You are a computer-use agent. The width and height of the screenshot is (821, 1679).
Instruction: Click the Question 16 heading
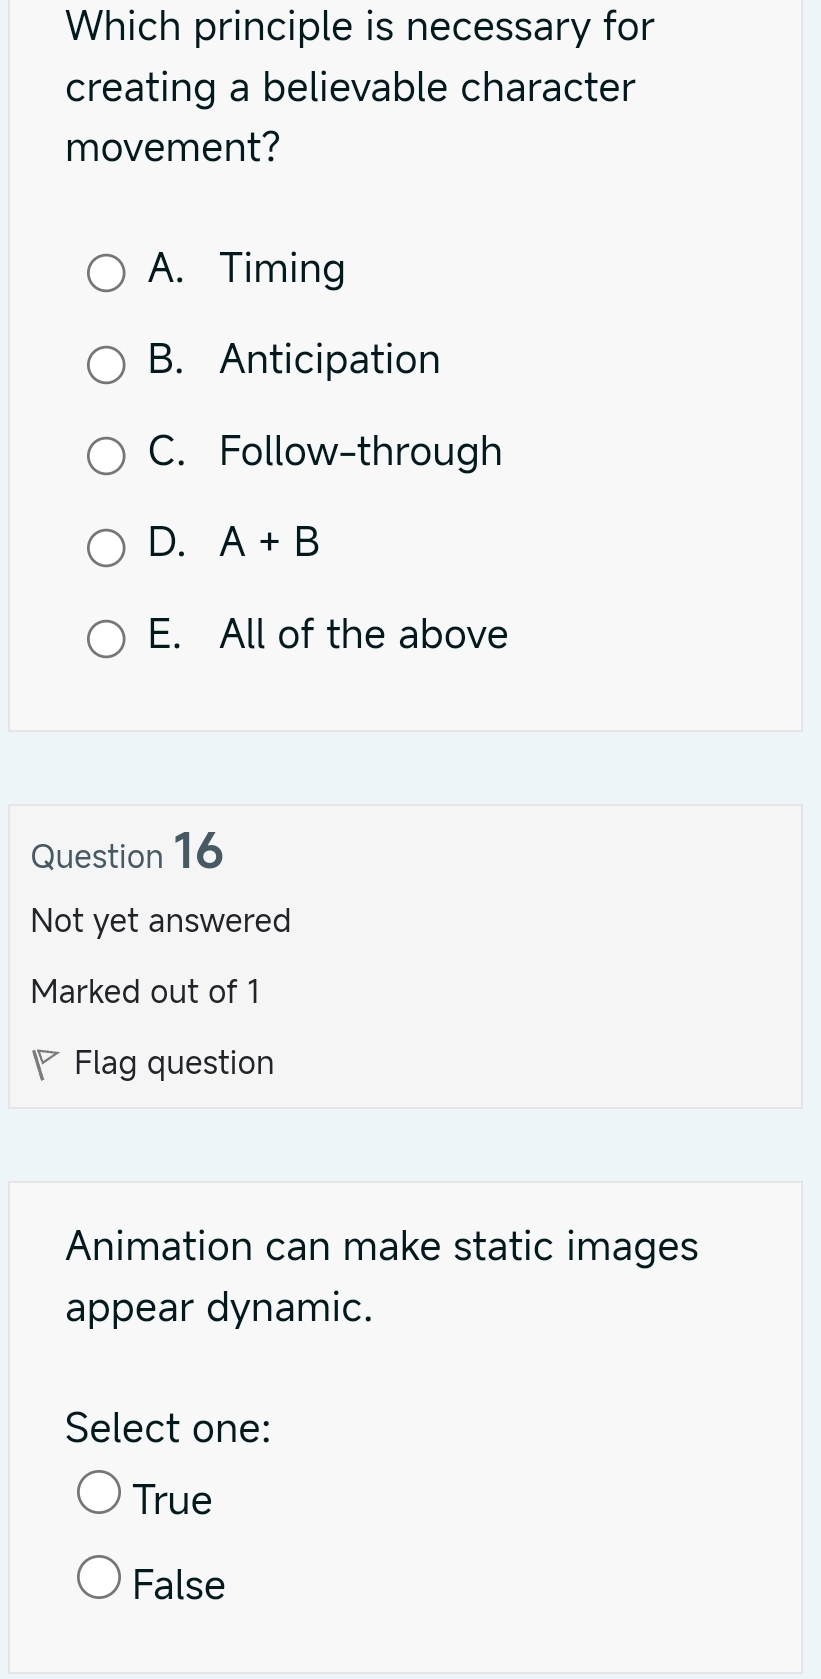coord(127,853)
